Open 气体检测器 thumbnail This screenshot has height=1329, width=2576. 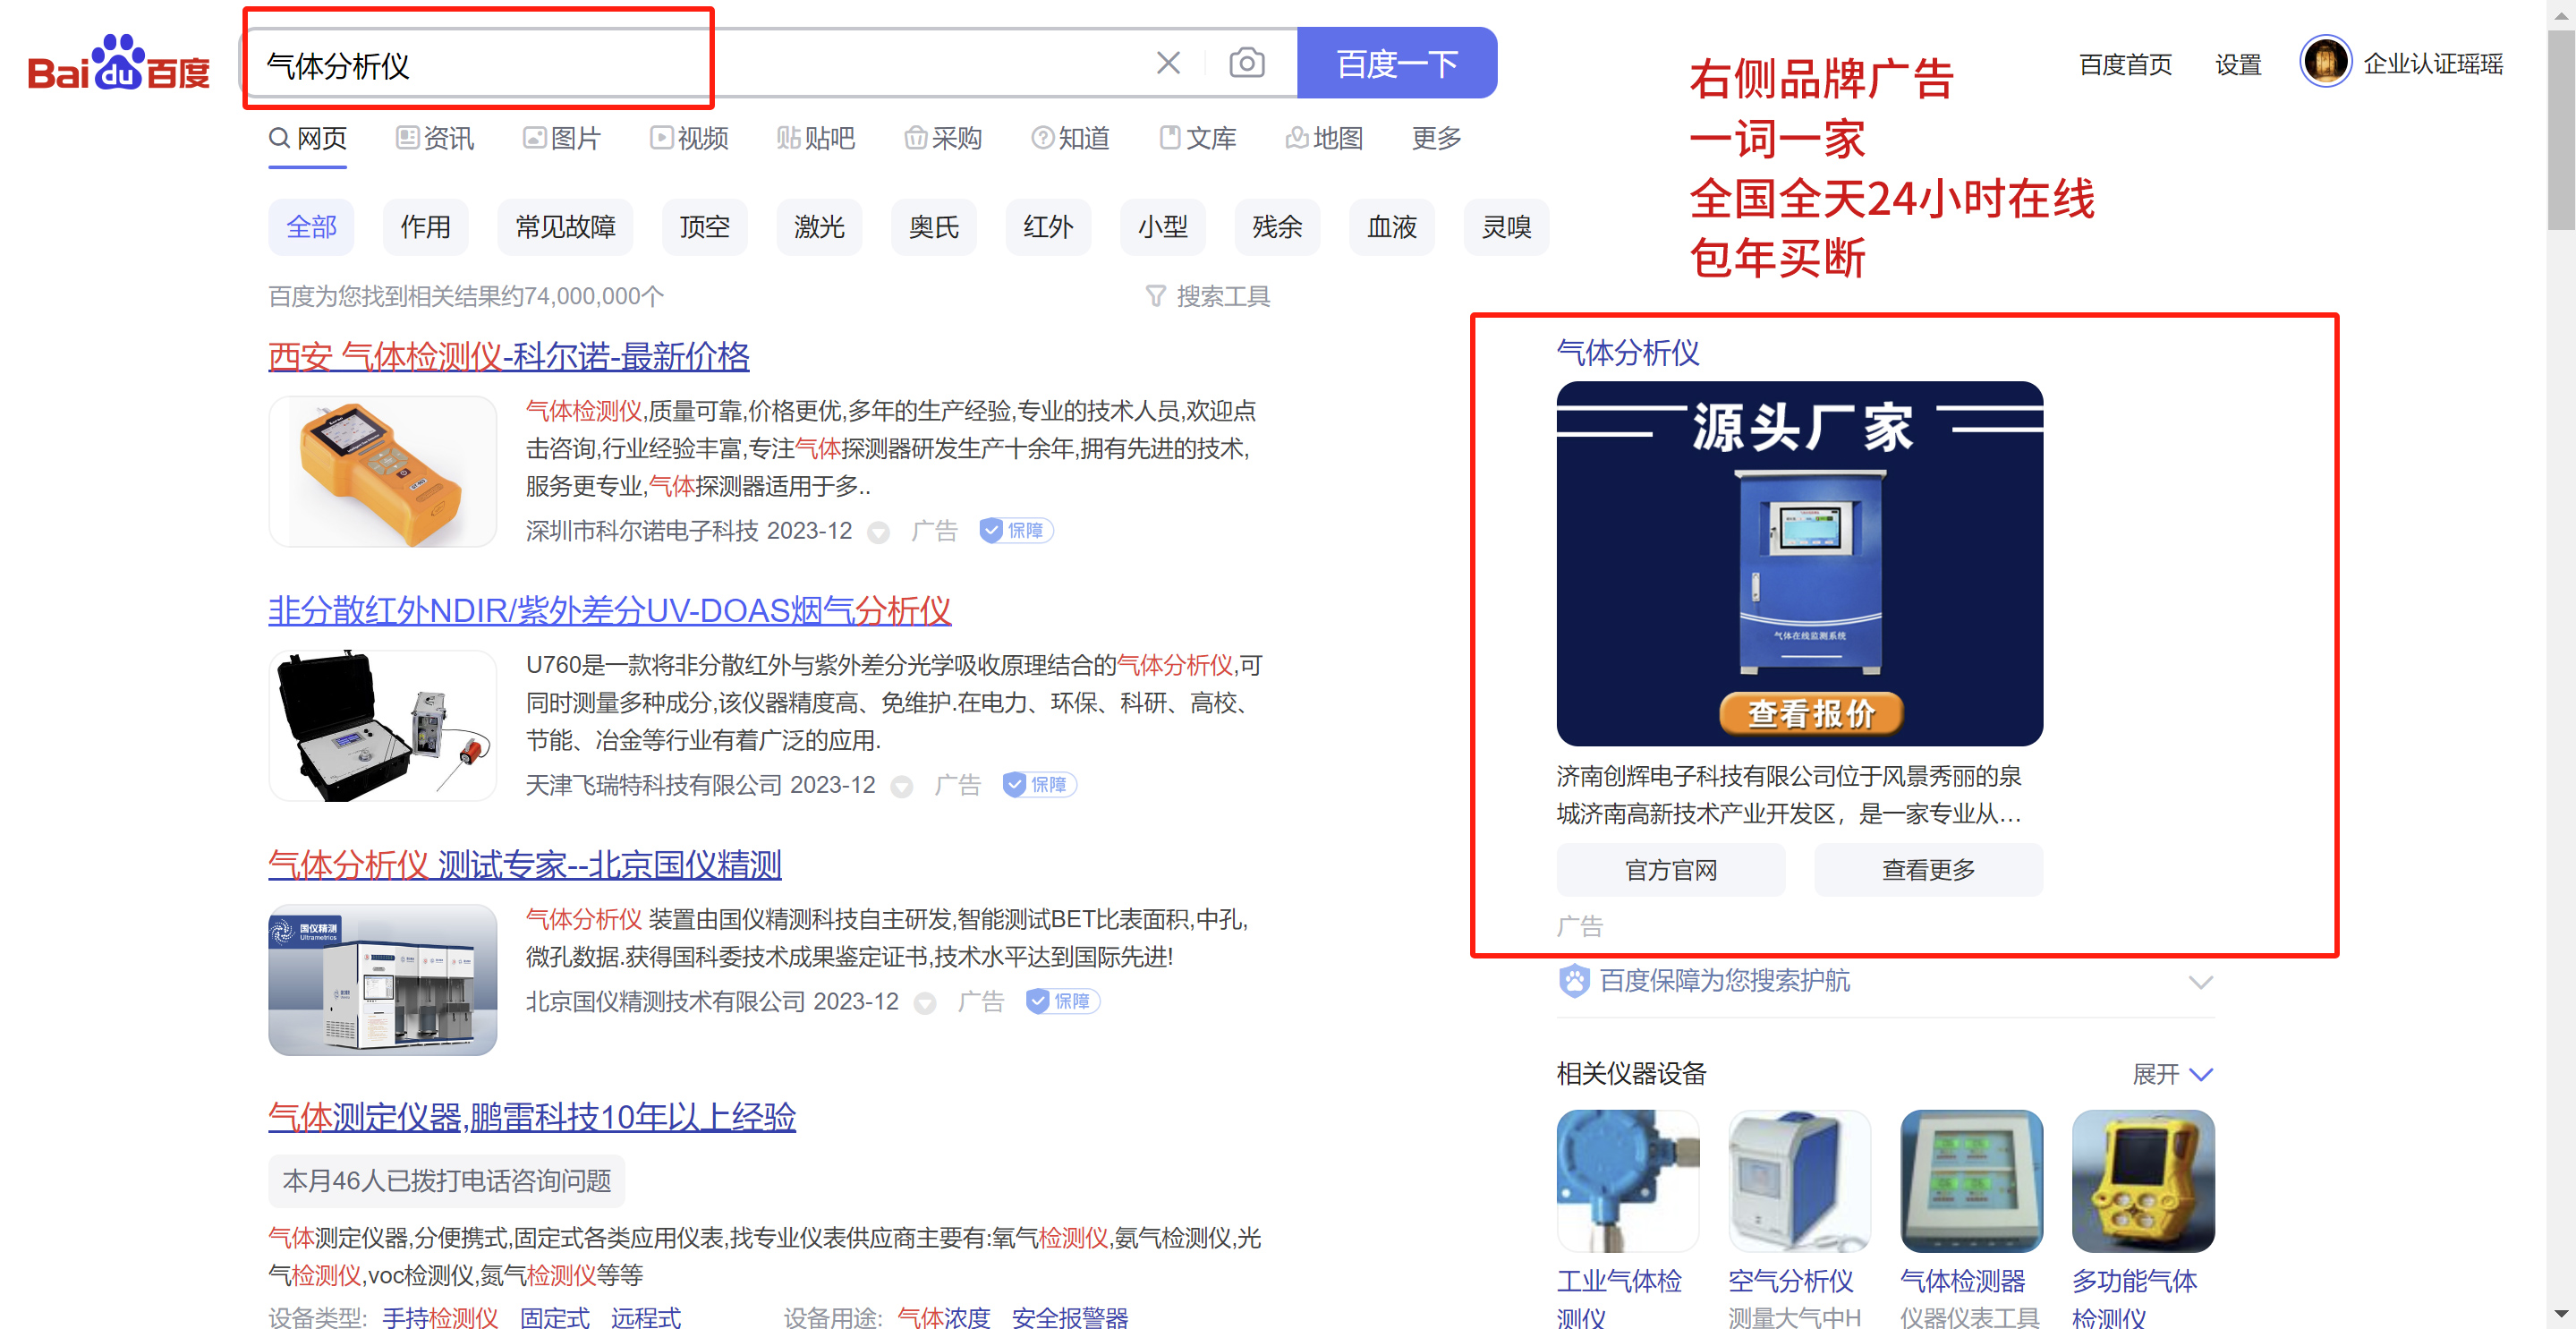coord(1971,1180)
